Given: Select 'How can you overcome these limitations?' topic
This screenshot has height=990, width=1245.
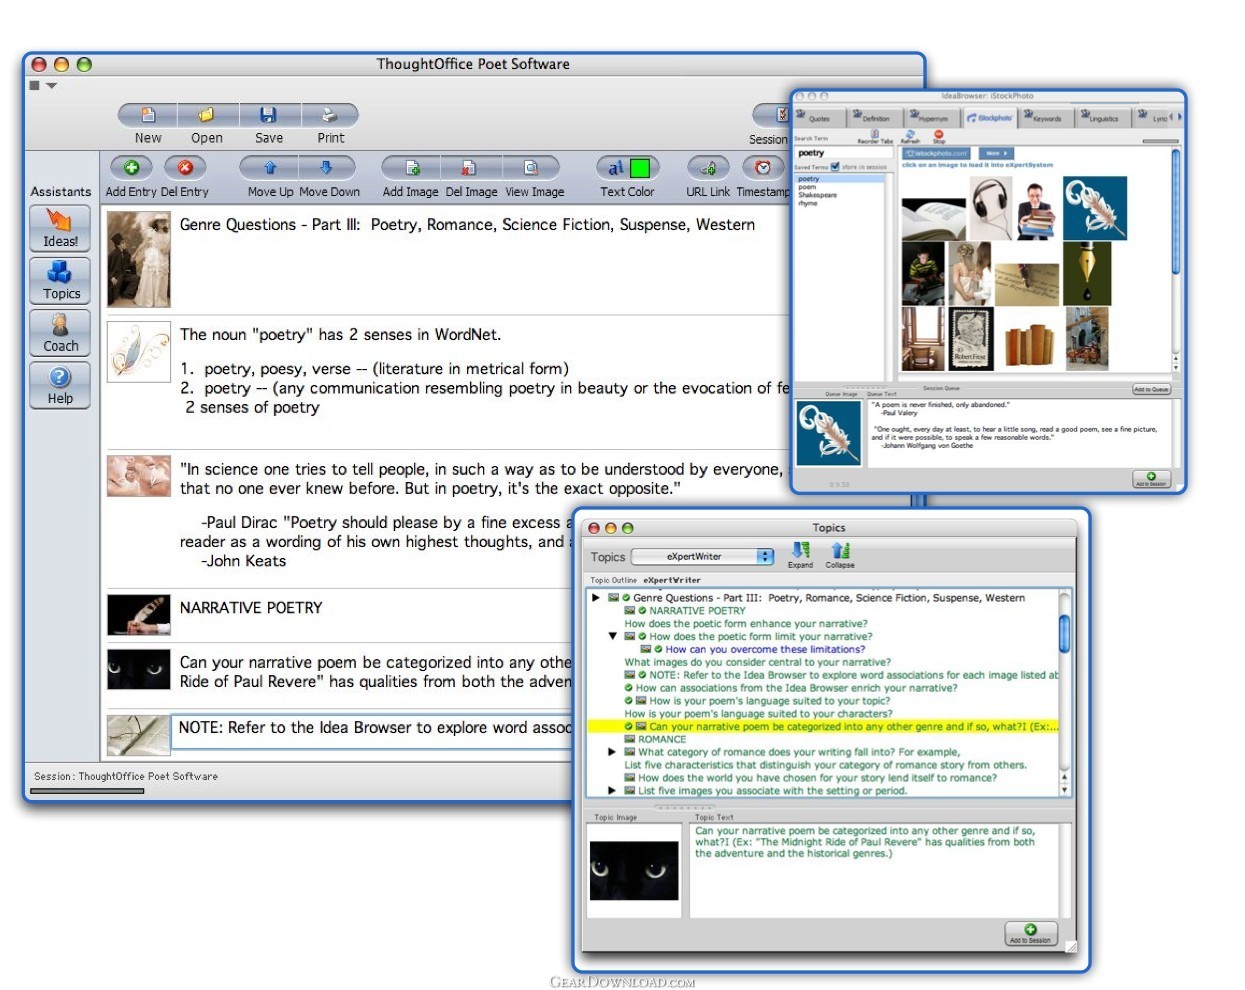Looking at the screenshot, I should tap(765, 649).
